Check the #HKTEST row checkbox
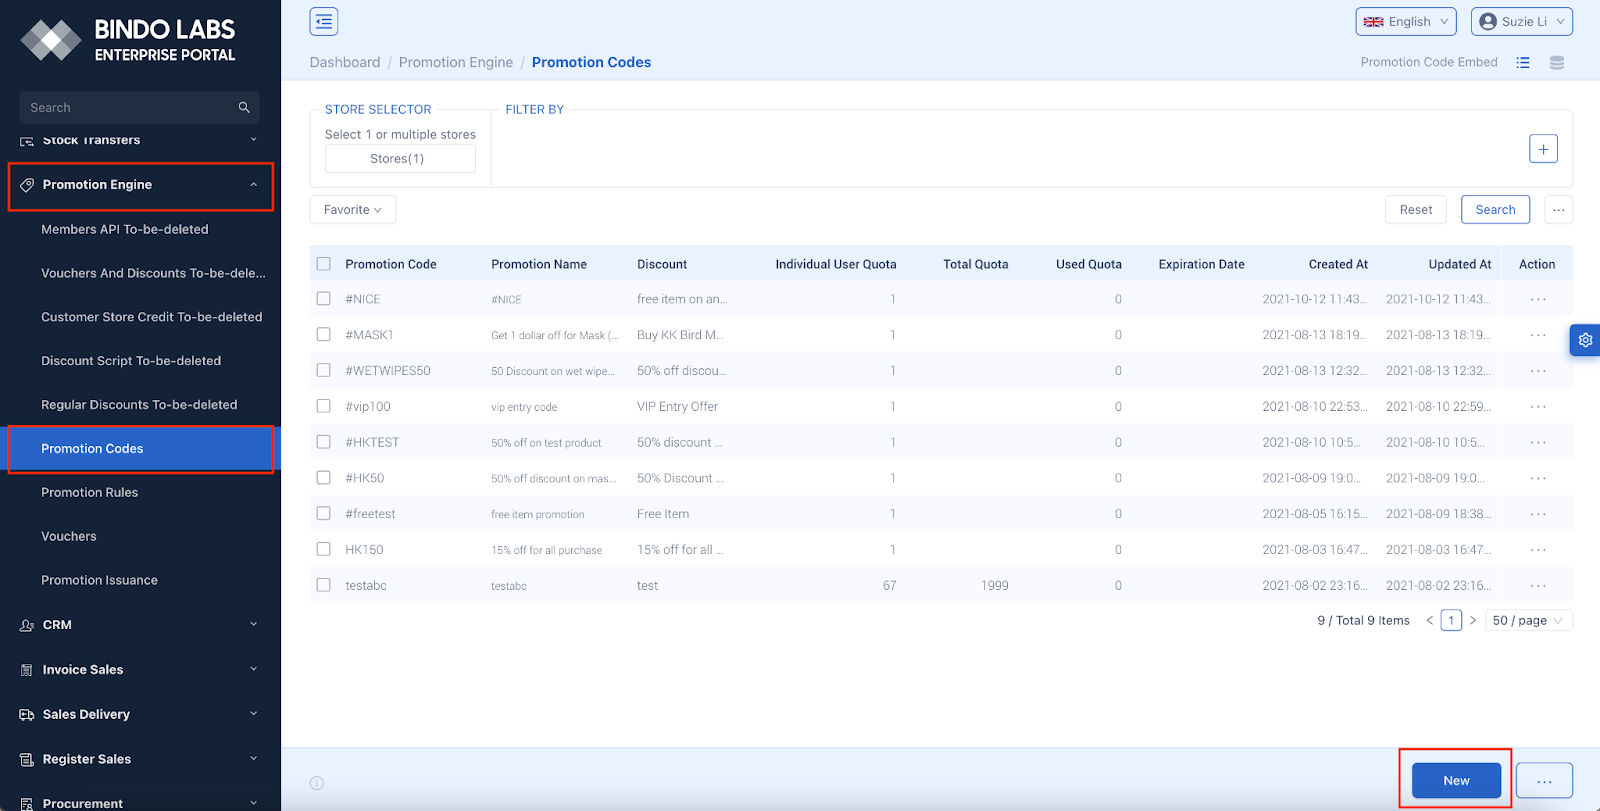Viewport: 1600px width, 811px height. pos(323,441)
